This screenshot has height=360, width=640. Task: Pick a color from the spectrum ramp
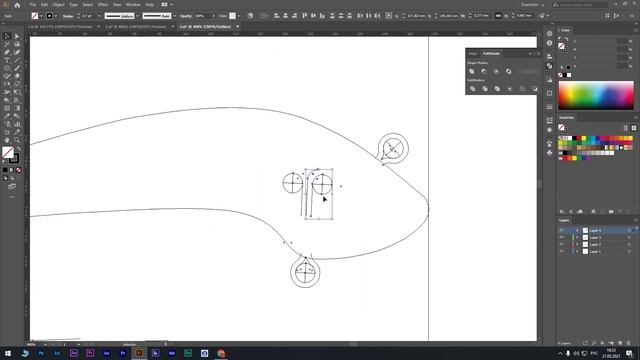(x=596, y=95)
